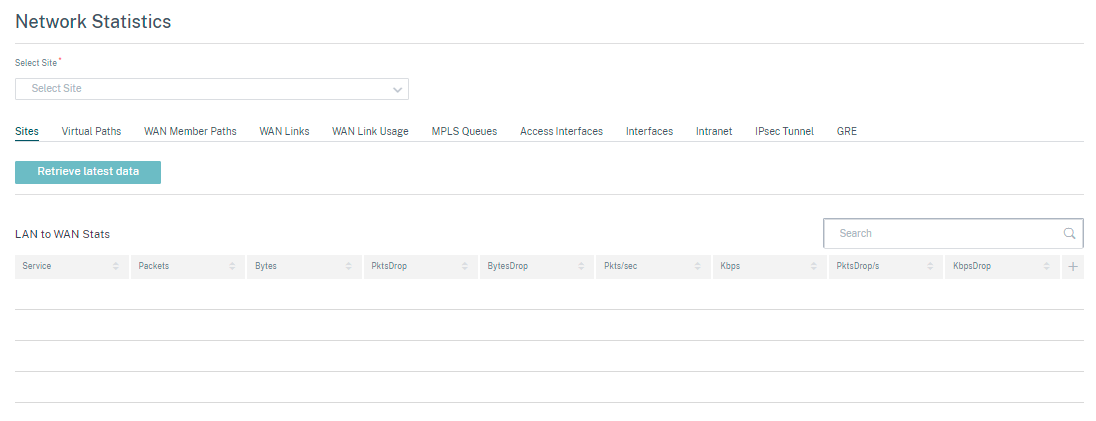
Task: Switch to the Sites tab
Action: (27, 131)
